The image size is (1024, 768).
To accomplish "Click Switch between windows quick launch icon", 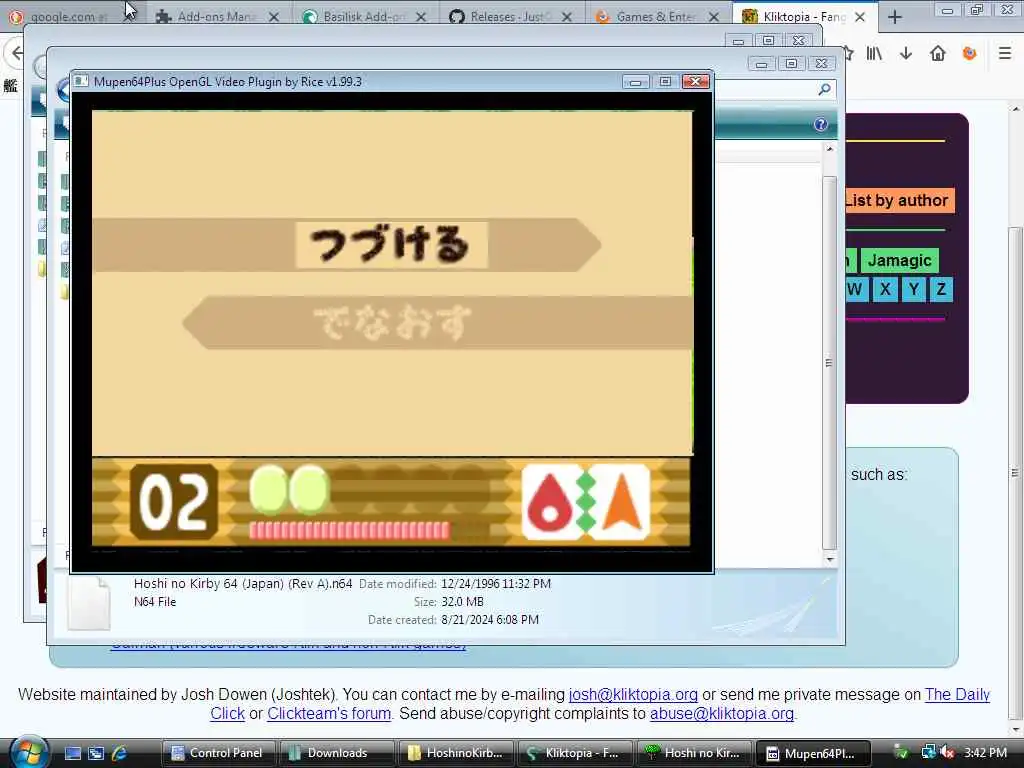I will point(96,753).
